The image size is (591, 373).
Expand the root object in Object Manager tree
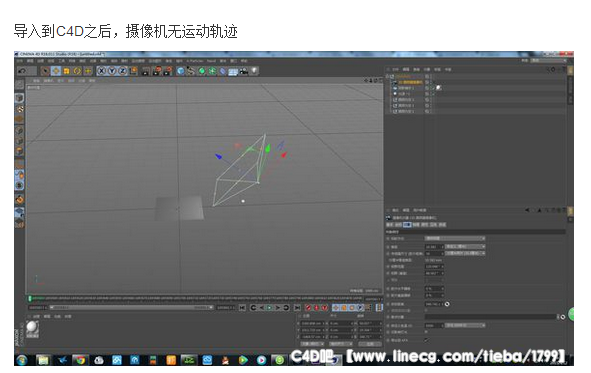point(388,76)
